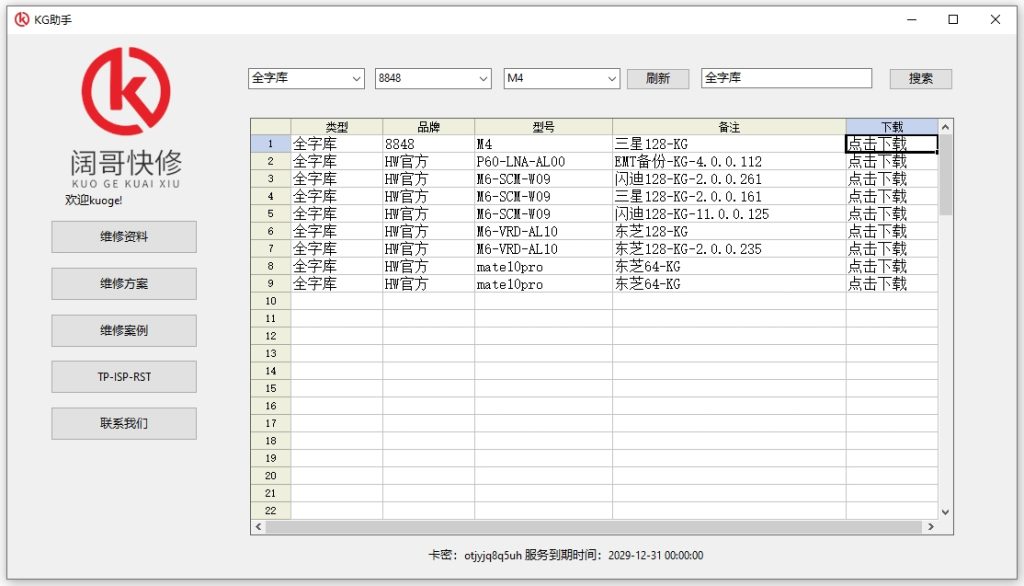Click 点击下载 for 闪迪128-KG-2.0.0.261 row
The image size is (1024, 586).
pos(891,179)
